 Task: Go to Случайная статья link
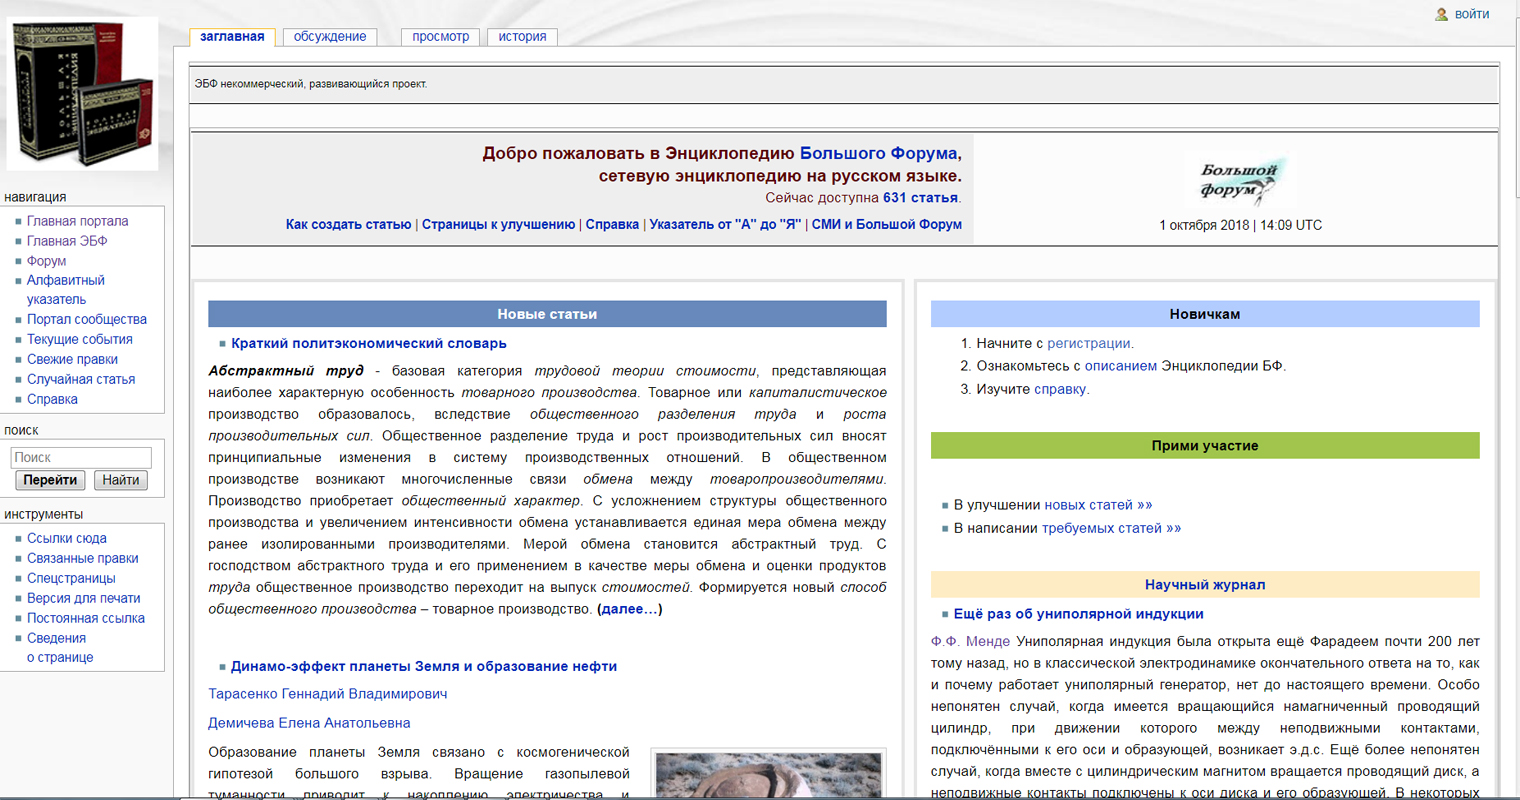tap(80, 379)
